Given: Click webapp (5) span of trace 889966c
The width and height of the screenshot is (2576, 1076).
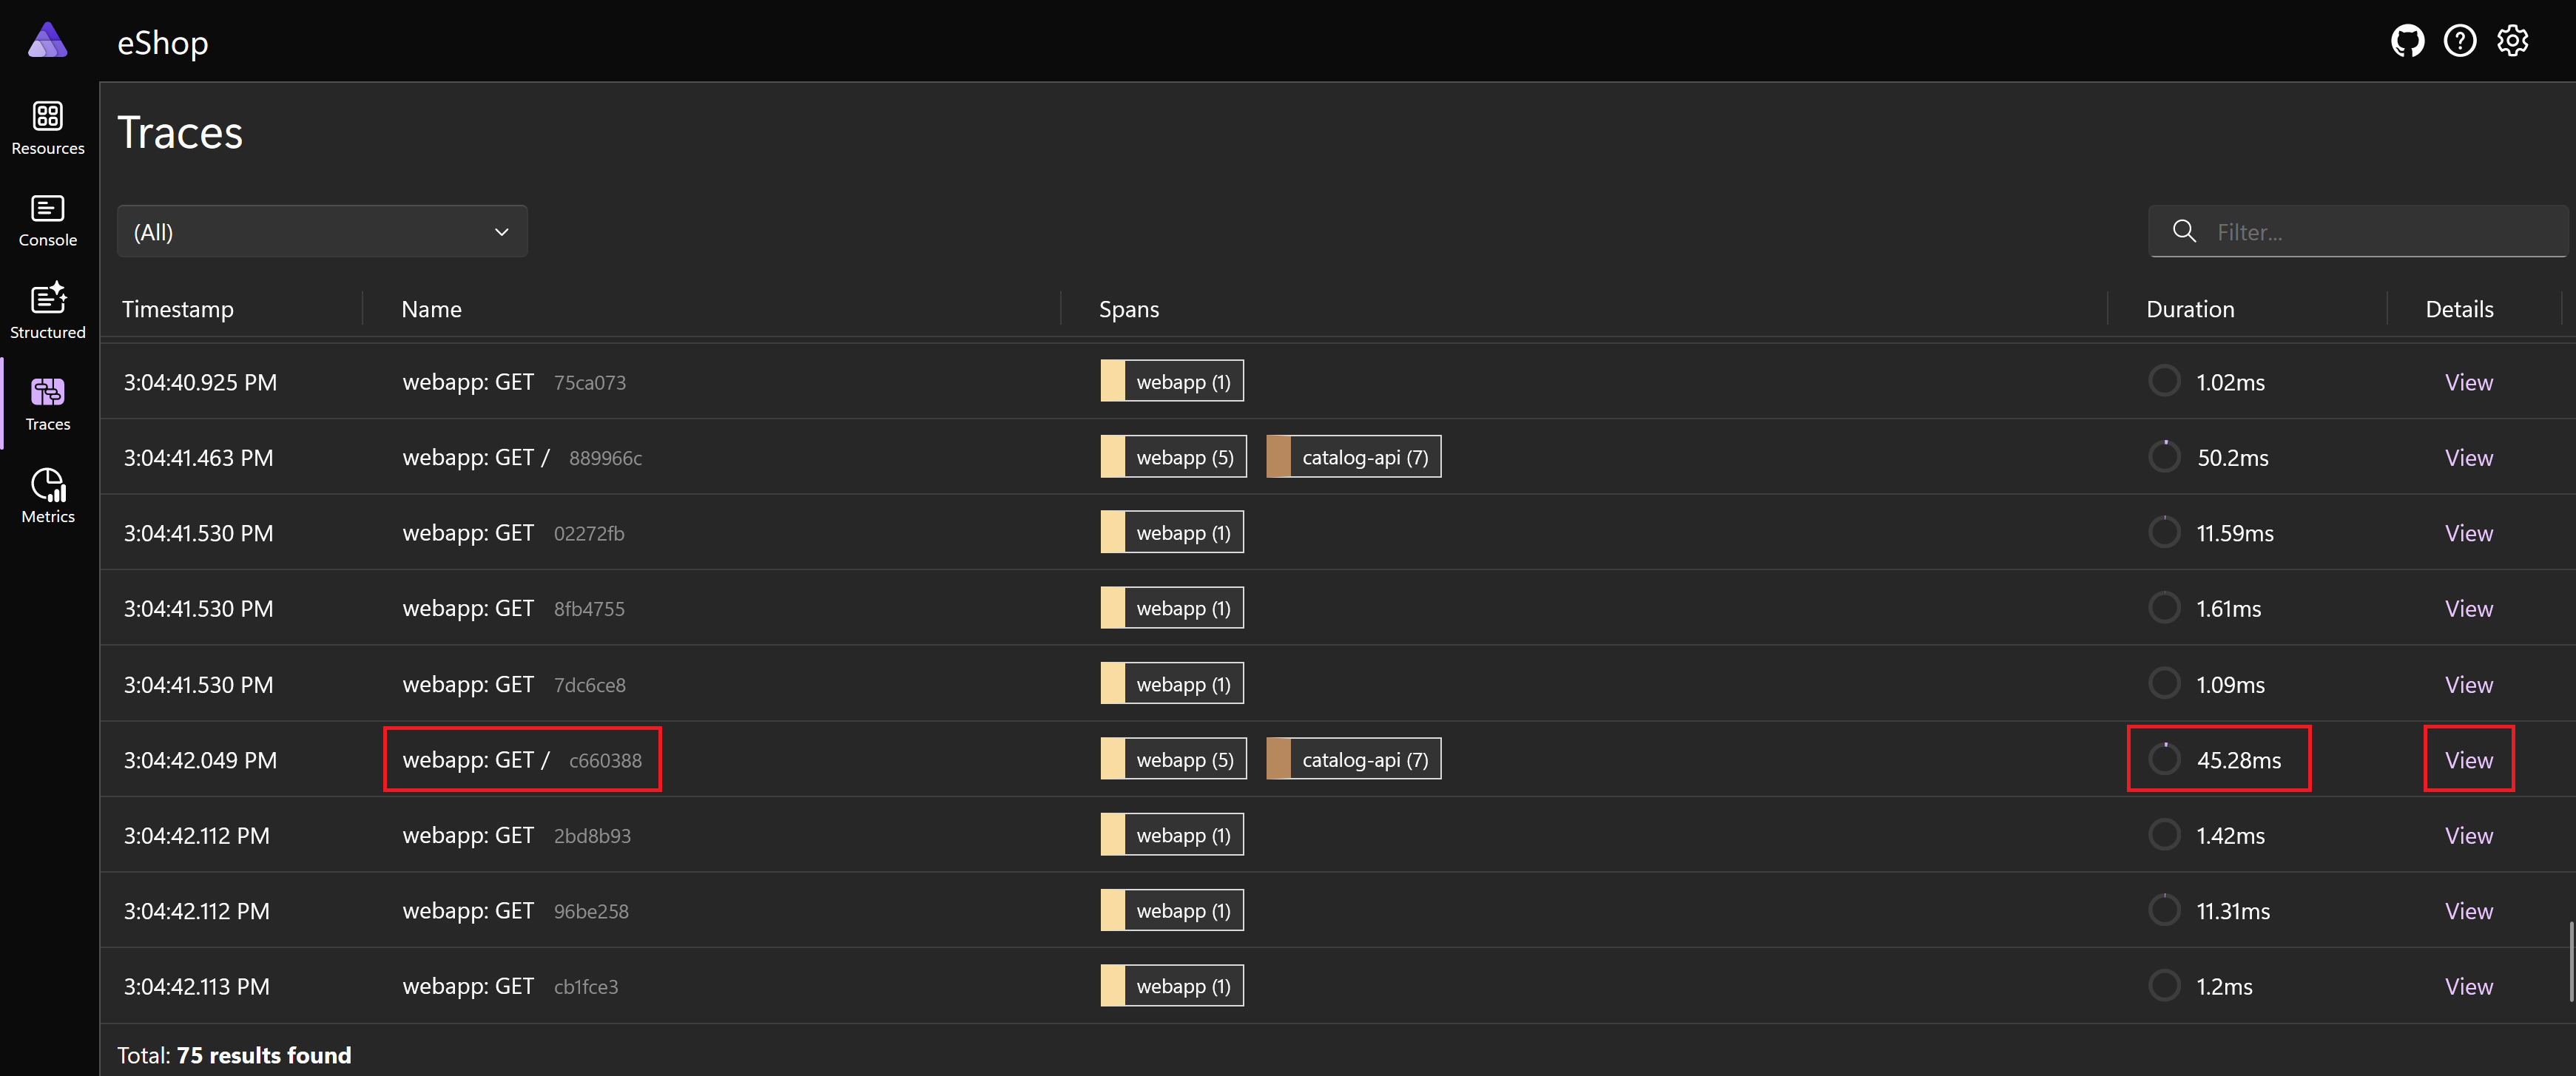Looking at the screenshot, I should pos(1173,456).
